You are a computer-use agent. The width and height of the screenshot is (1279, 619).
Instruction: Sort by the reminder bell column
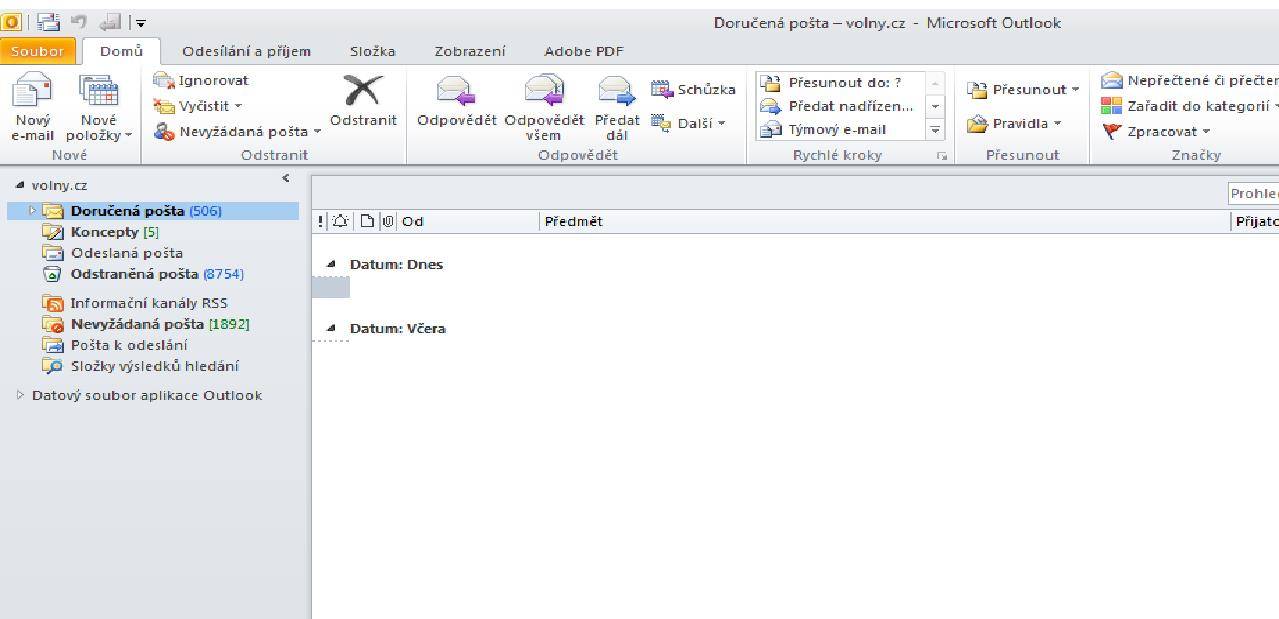(x=339, y=221)
